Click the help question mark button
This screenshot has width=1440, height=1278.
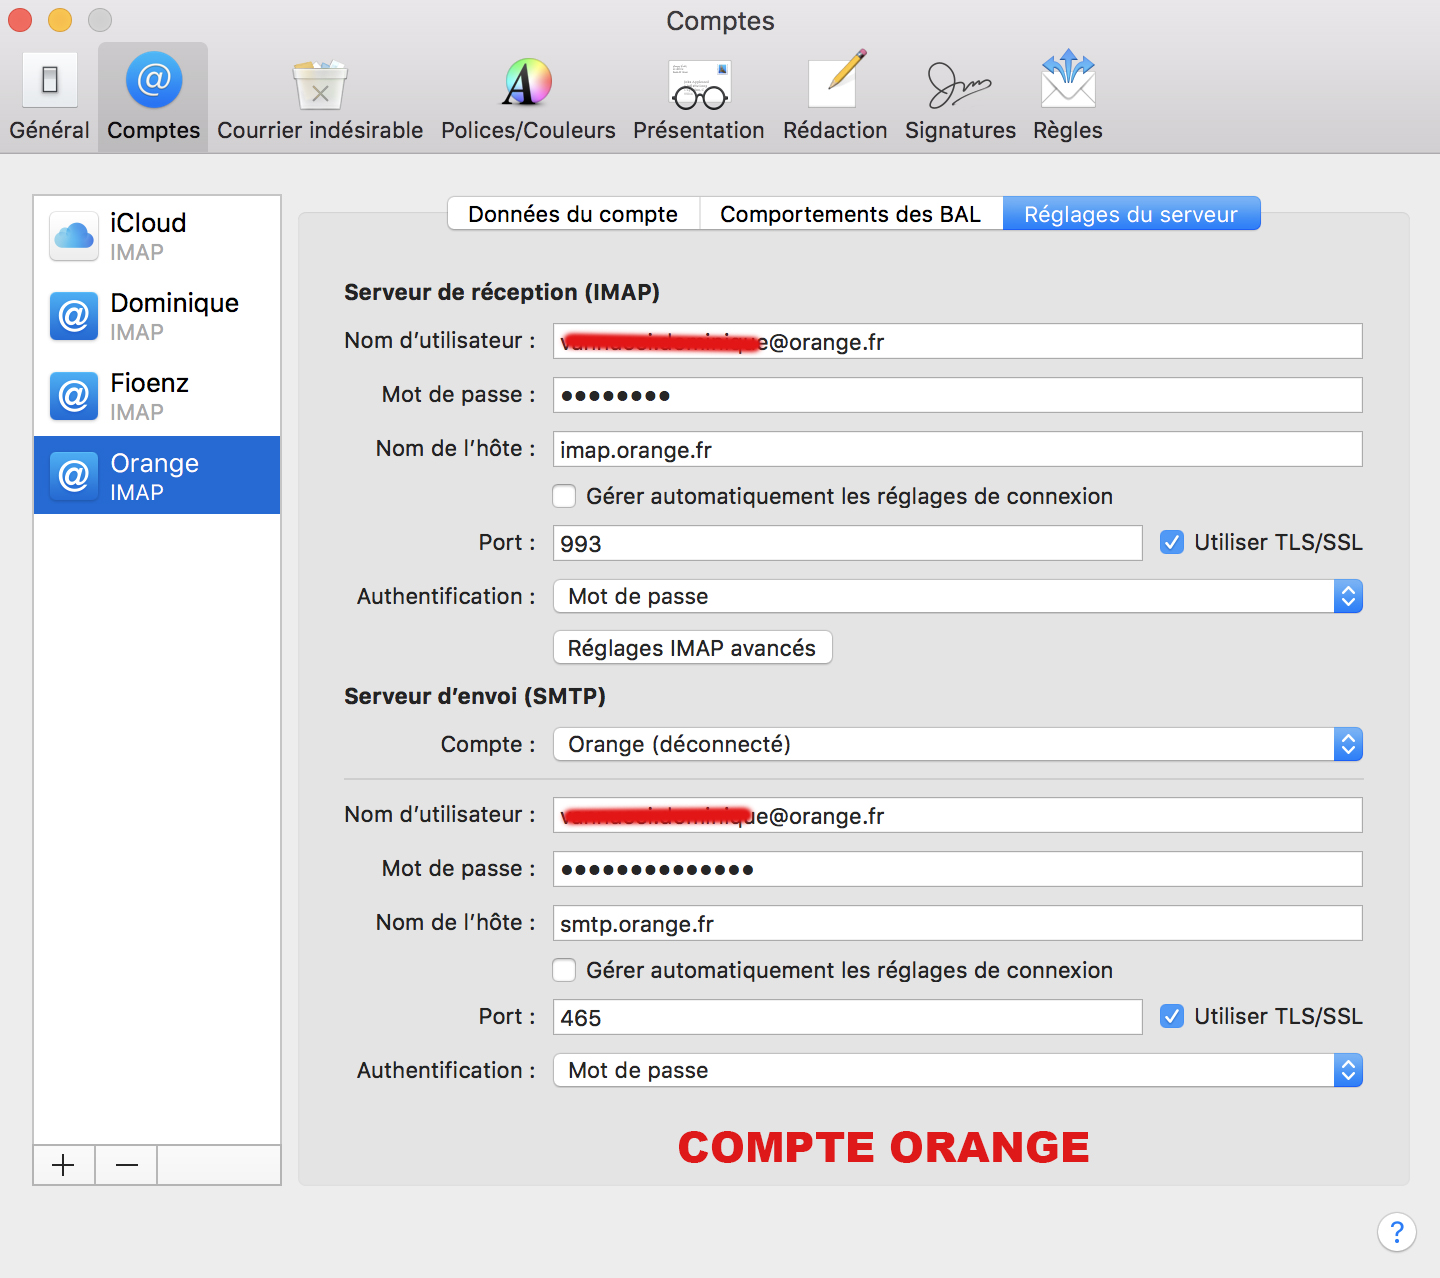click(x=1396, y=1232)
